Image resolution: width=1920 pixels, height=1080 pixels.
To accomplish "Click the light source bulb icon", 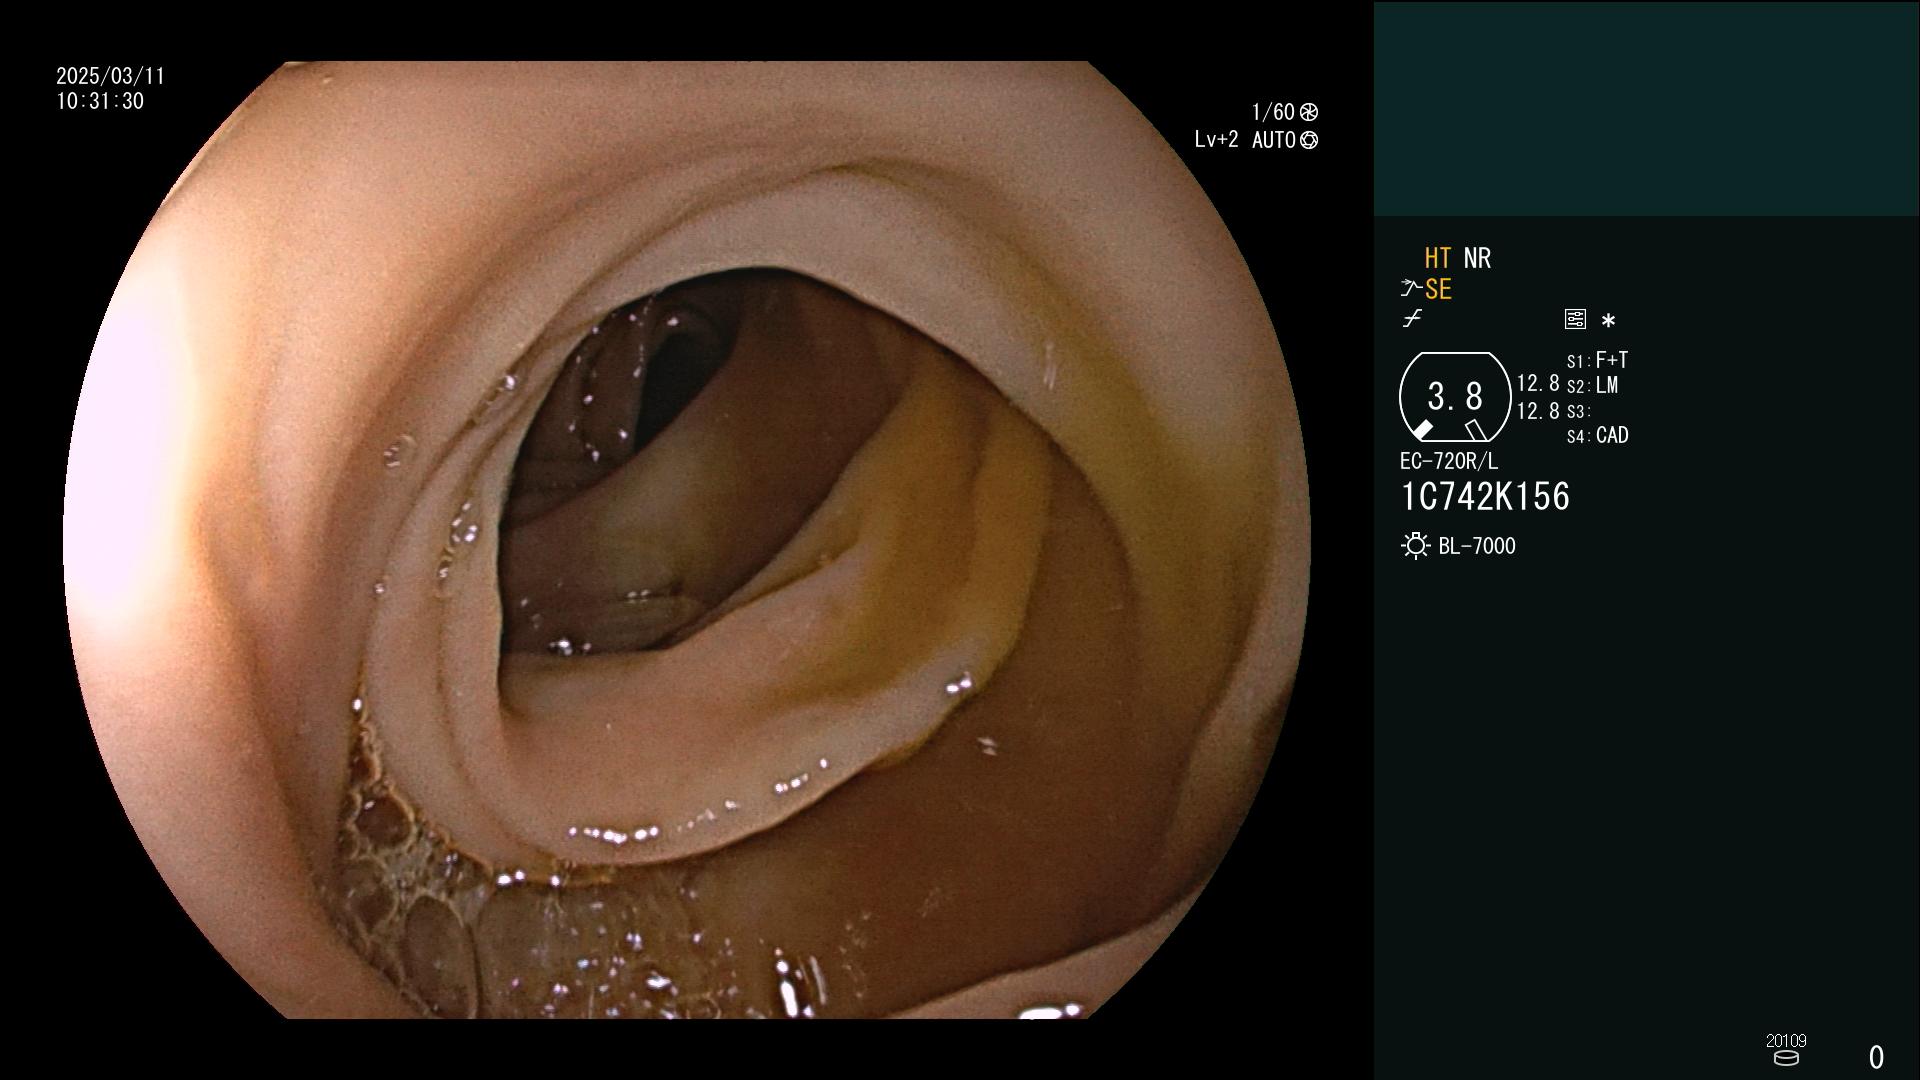I will pyautogui.click(x=1415, y=546).
